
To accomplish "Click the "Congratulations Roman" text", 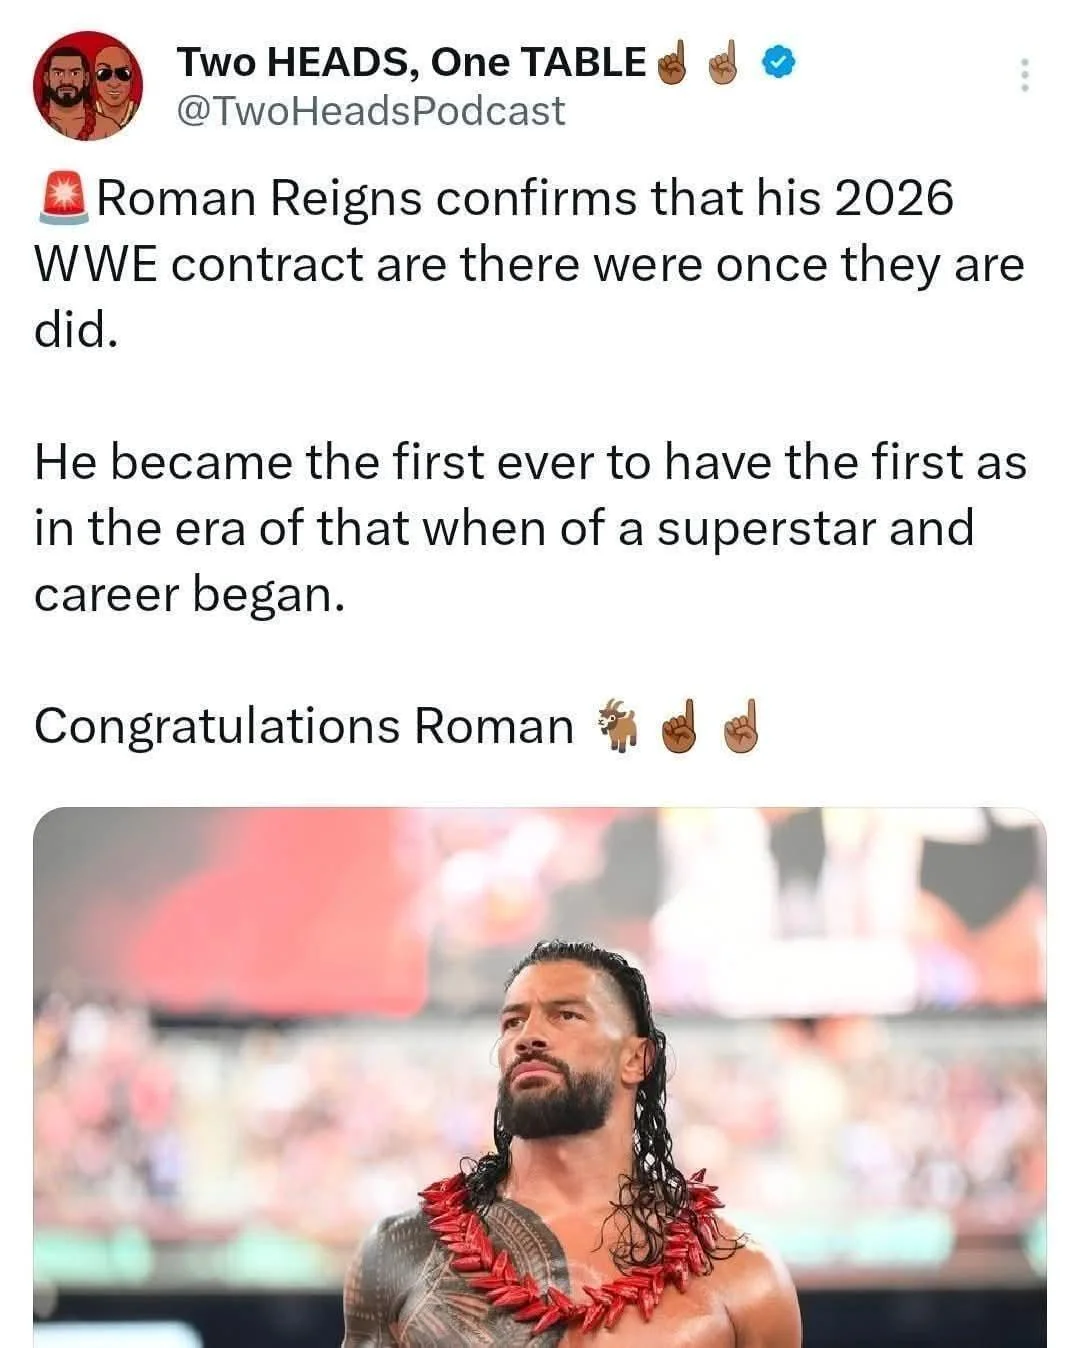I will [x=304, y=726].
